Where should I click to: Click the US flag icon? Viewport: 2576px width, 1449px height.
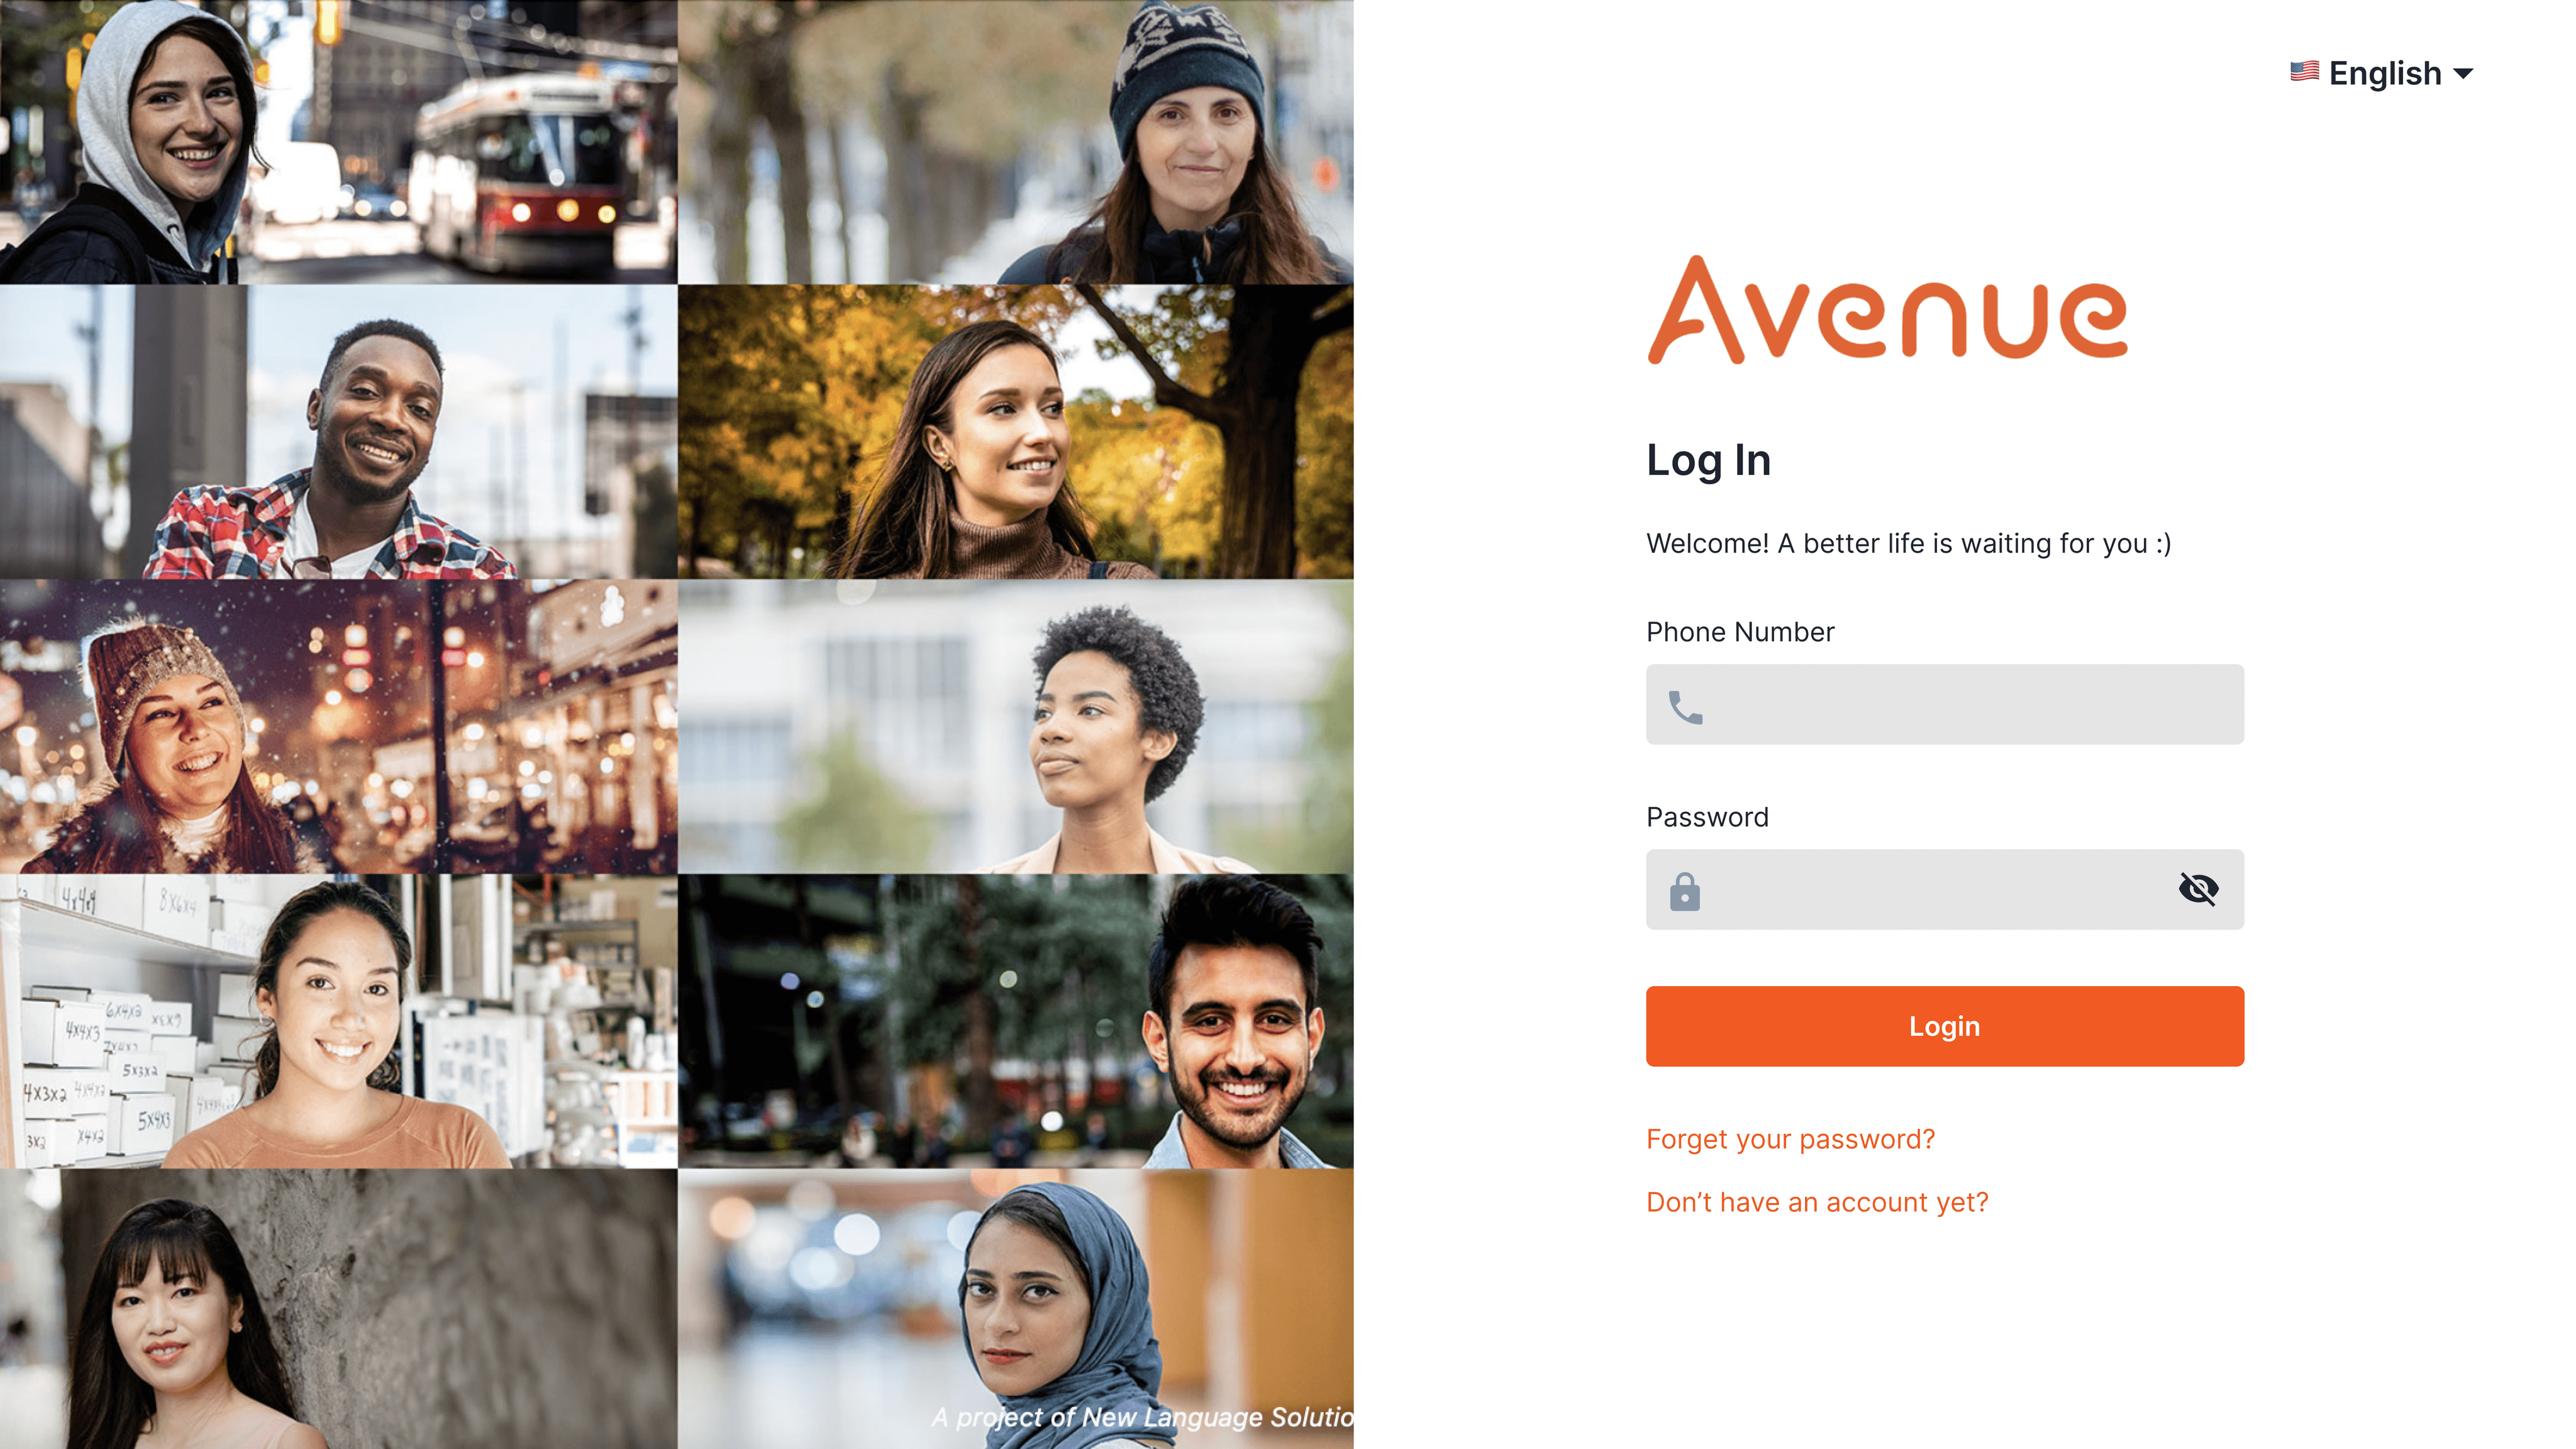(2304, 71)
